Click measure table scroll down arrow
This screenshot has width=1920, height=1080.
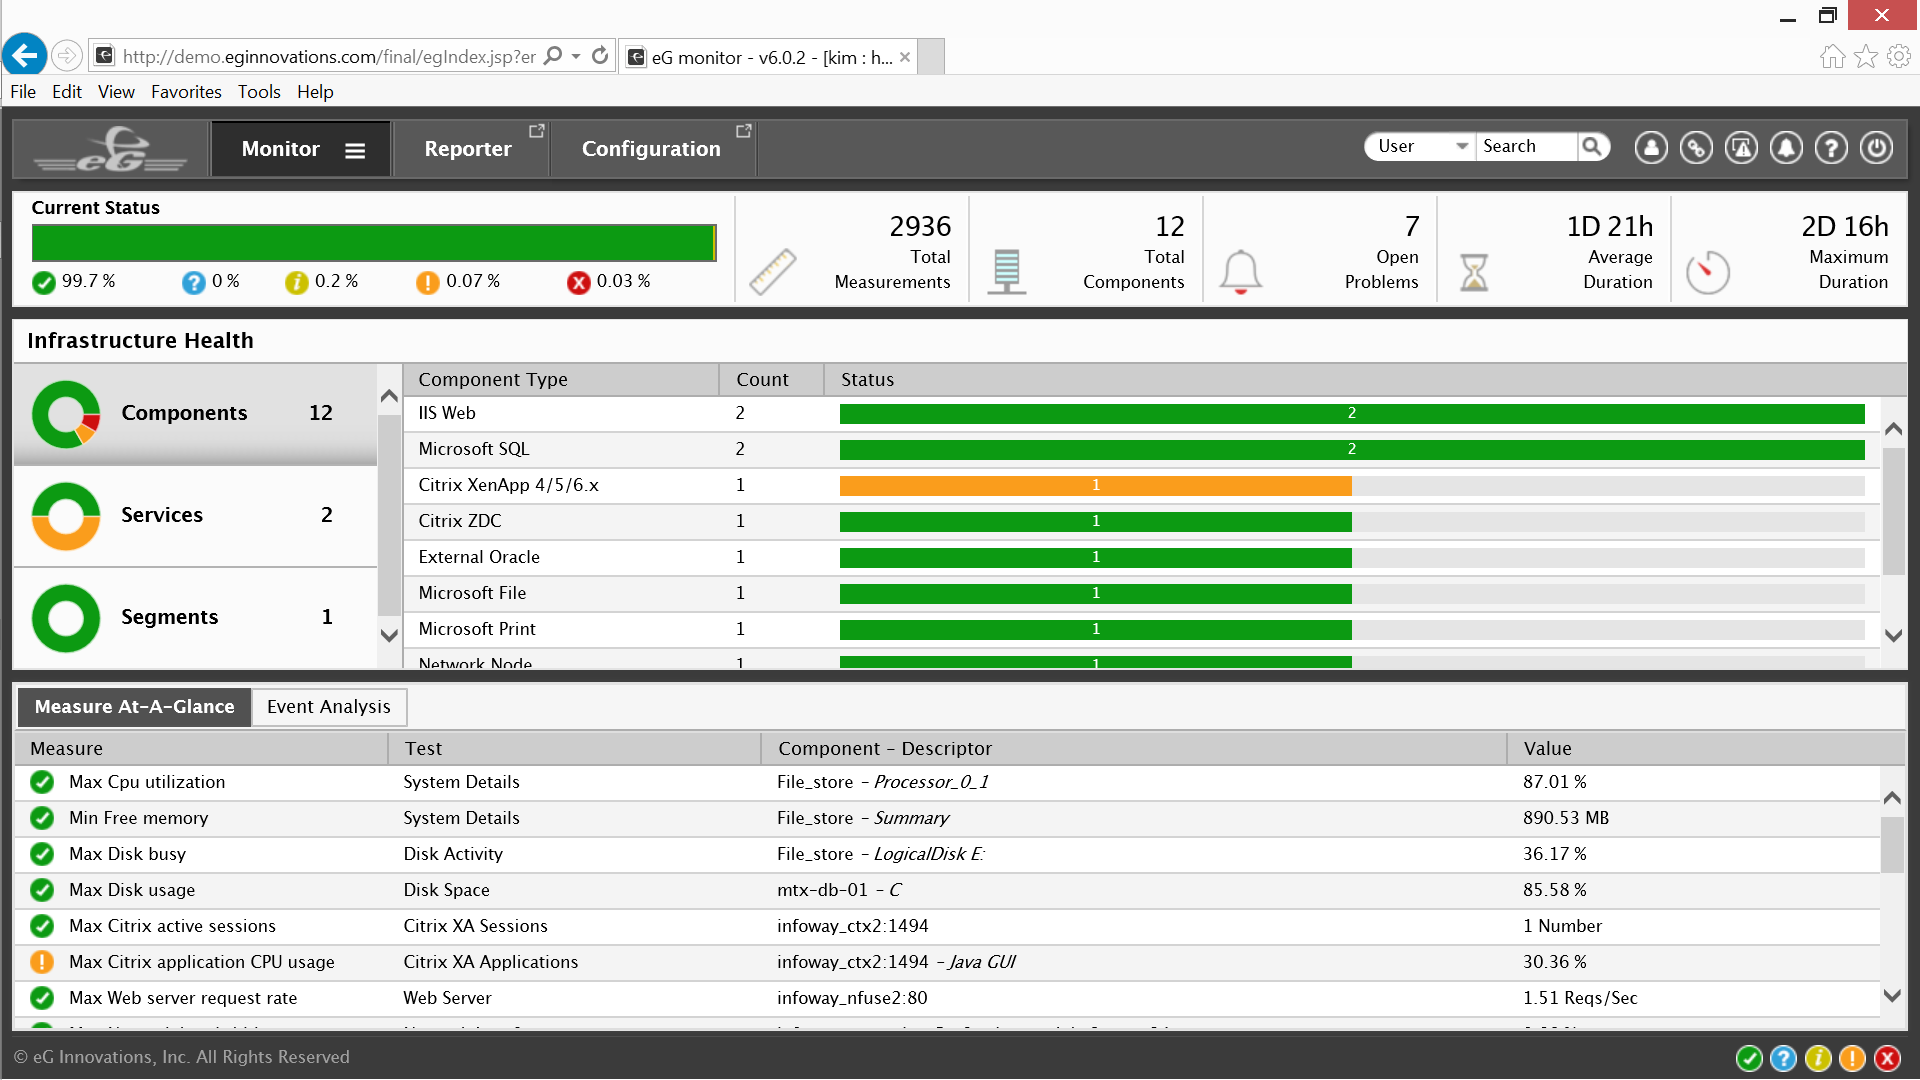pyautogui.click(x=1892, y=995)
